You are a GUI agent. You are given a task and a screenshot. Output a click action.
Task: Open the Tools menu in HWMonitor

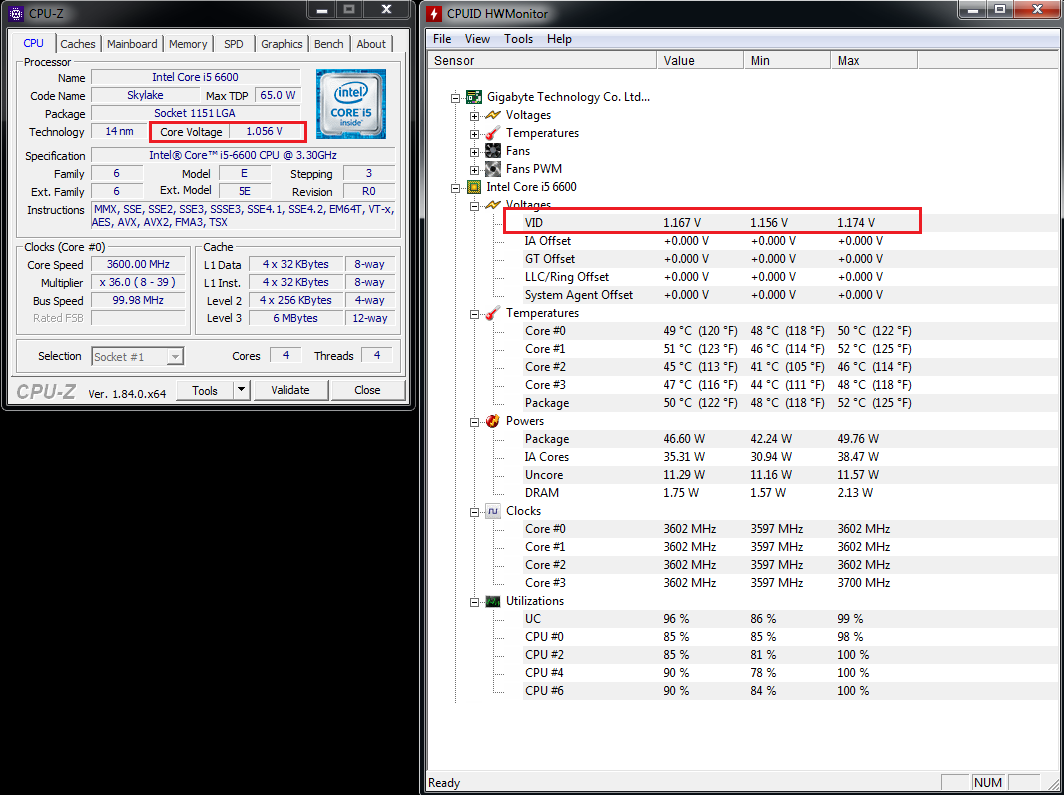click(x=518, y=39)
